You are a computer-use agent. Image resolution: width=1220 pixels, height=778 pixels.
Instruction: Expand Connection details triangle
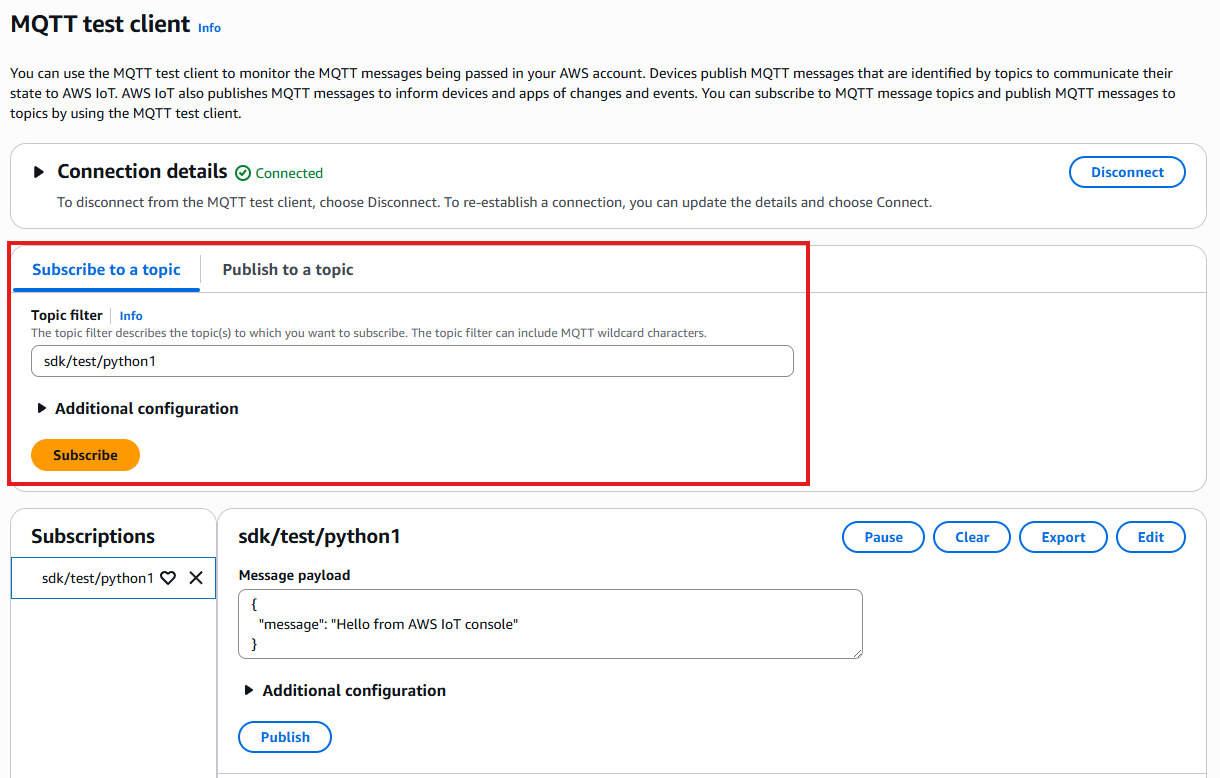[x=39, y=172]
